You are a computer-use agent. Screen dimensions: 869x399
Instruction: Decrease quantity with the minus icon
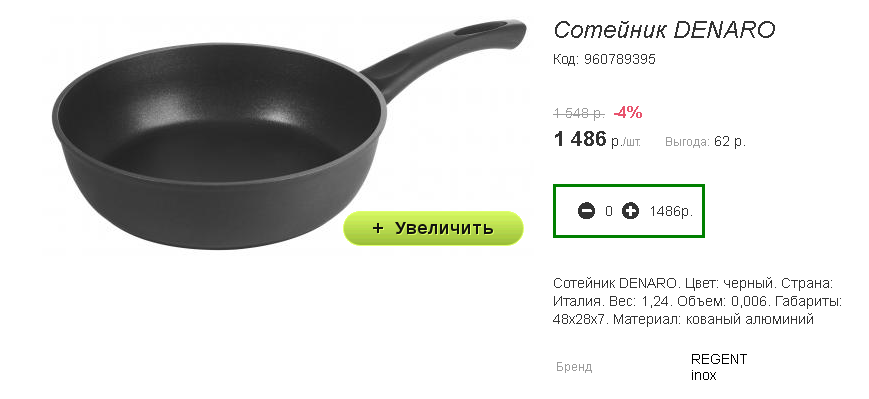point(586,211)
